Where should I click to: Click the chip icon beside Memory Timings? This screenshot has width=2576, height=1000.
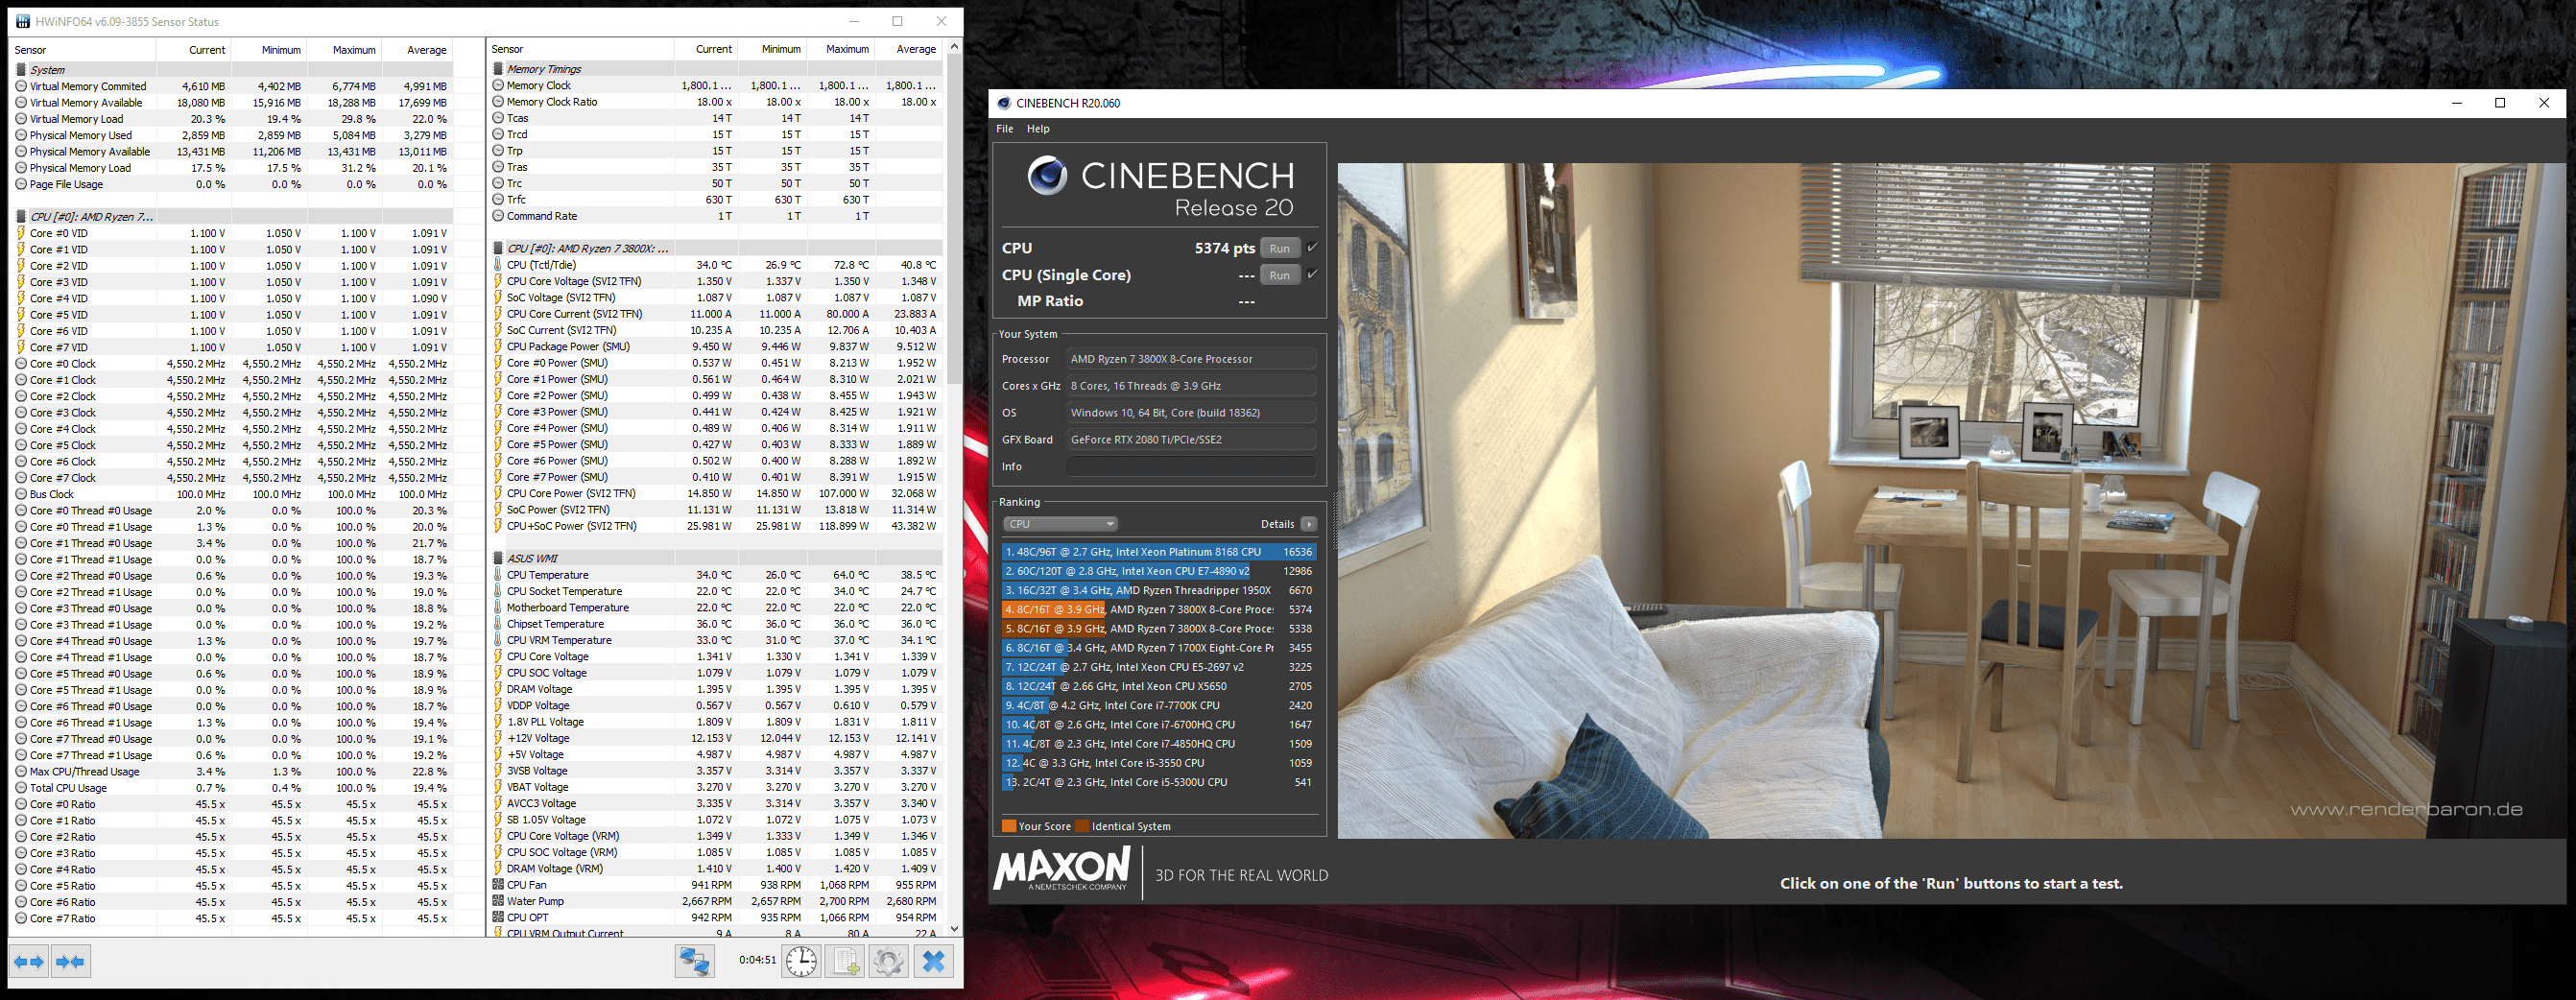(498, 69)
